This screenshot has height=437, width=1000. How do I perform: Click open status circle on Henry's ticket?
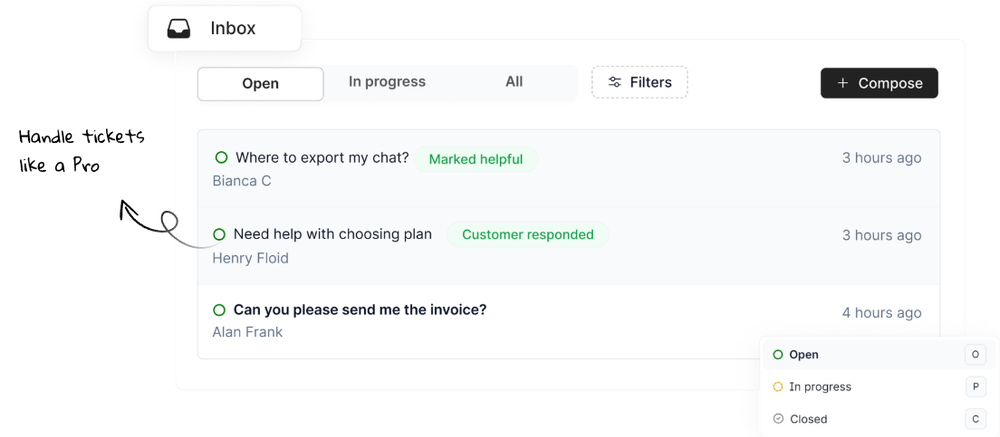219,235
